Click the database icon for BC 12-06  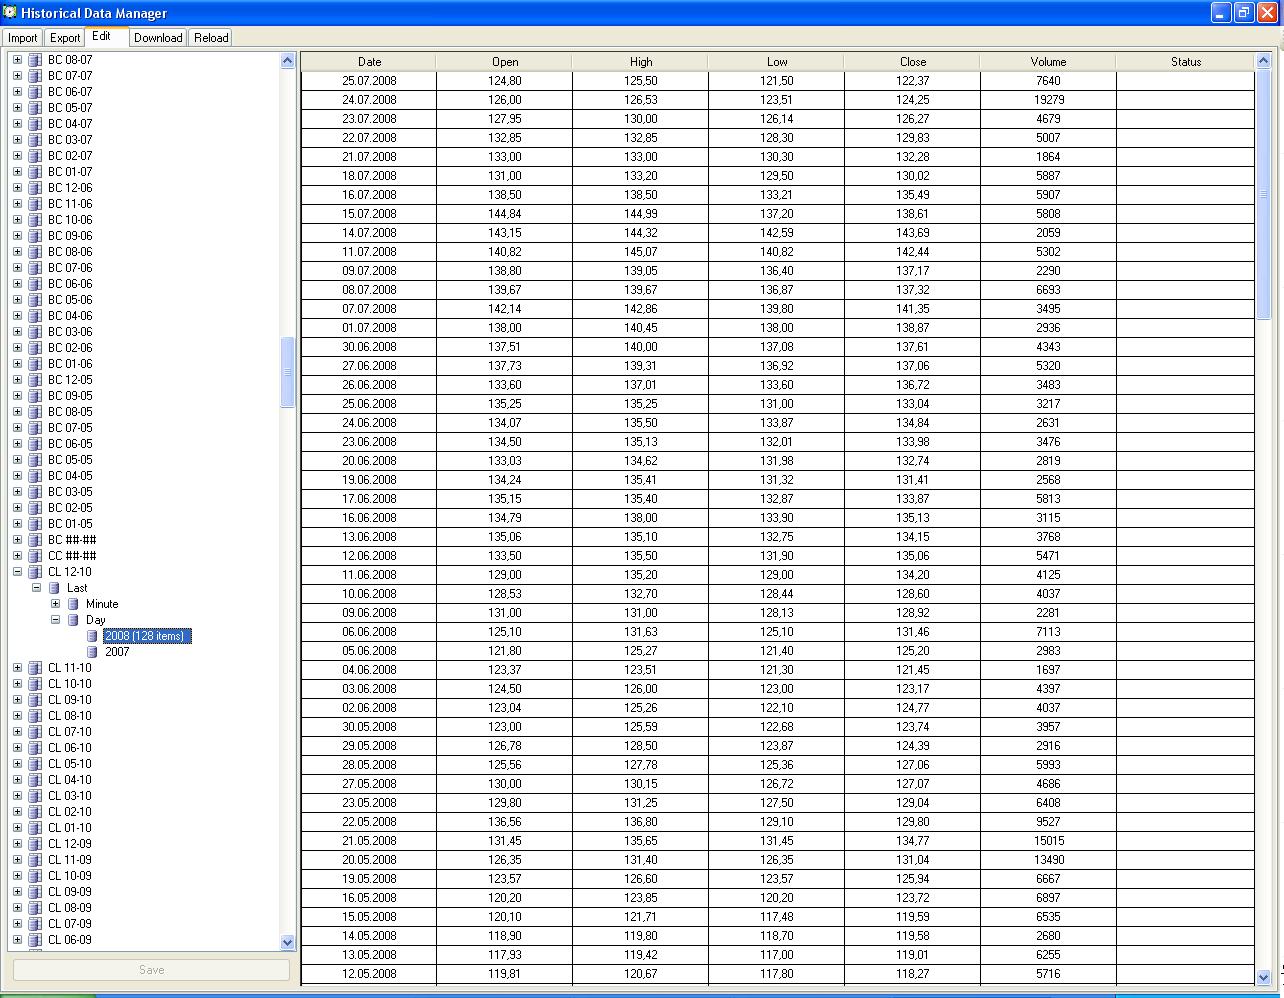click(35, 188)
